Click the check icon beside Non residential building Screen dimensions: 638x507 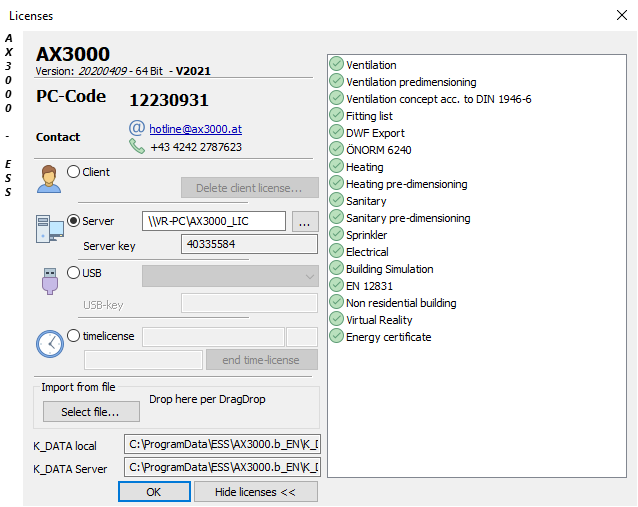tap(336, 302)
